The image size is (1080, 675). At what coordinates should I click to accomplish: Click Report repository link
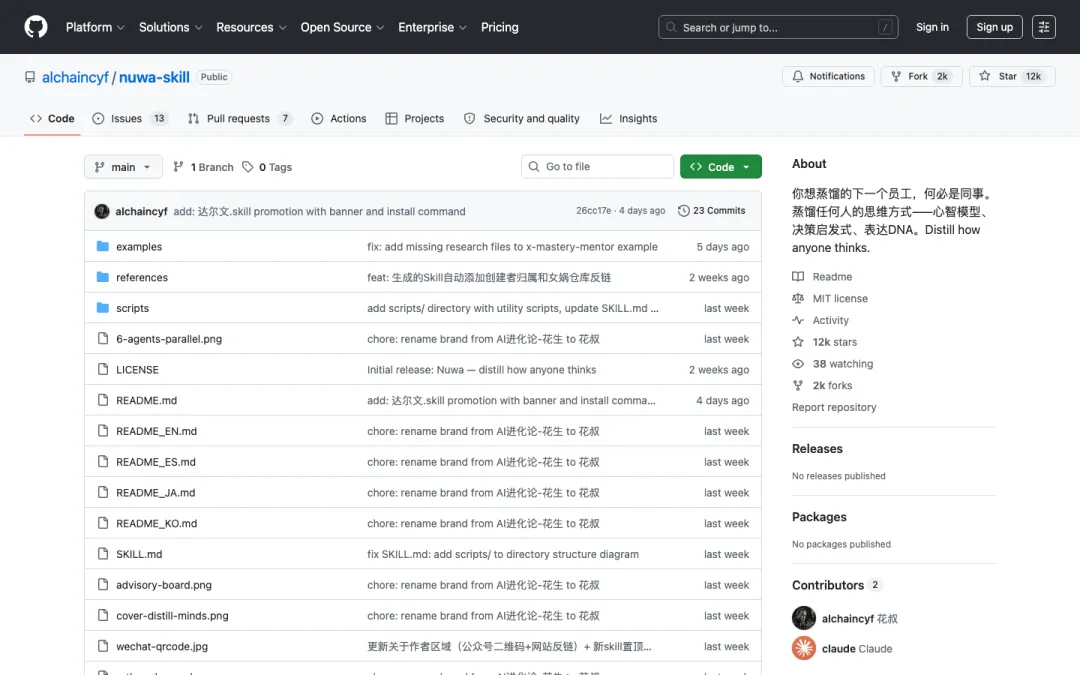pyautogui.click(x=833, y=407)
